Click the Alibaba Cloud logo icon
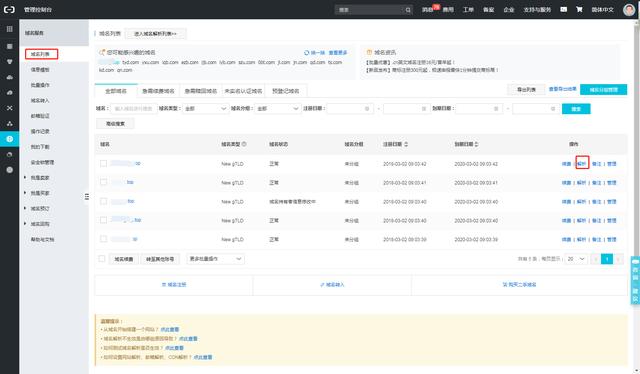This screenshot has width=640, height=374. (9, 9)
